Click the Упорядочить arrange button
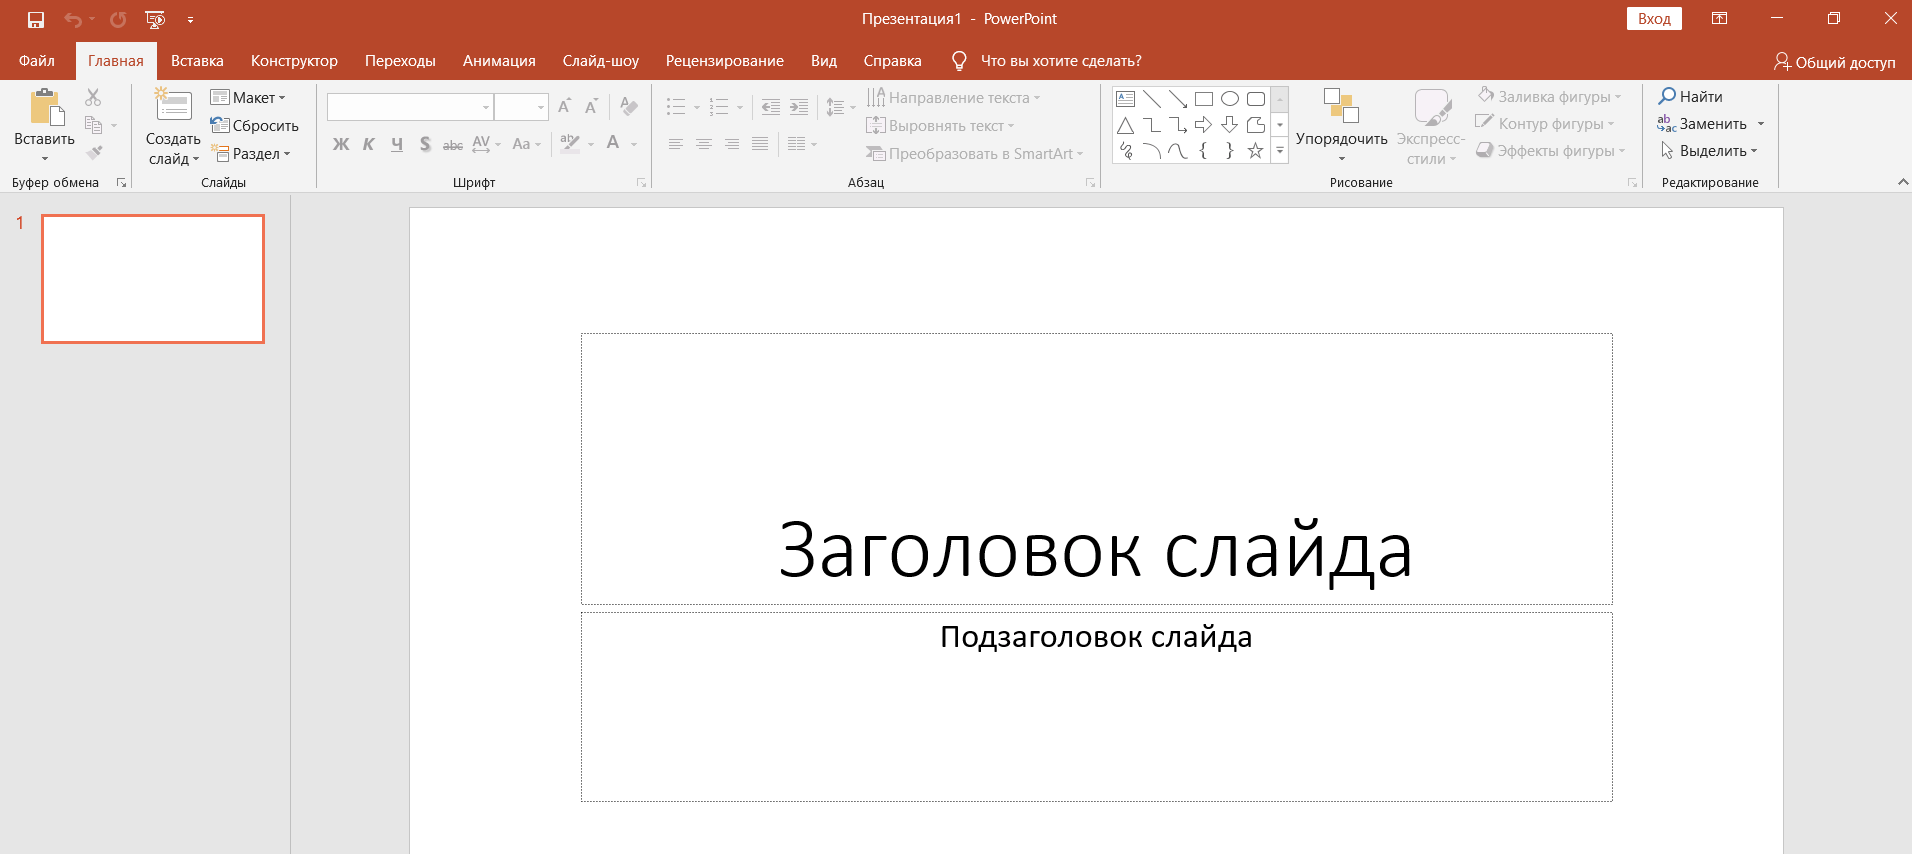Screen dimensions: 1912x854 click(x=1341, y=124)
